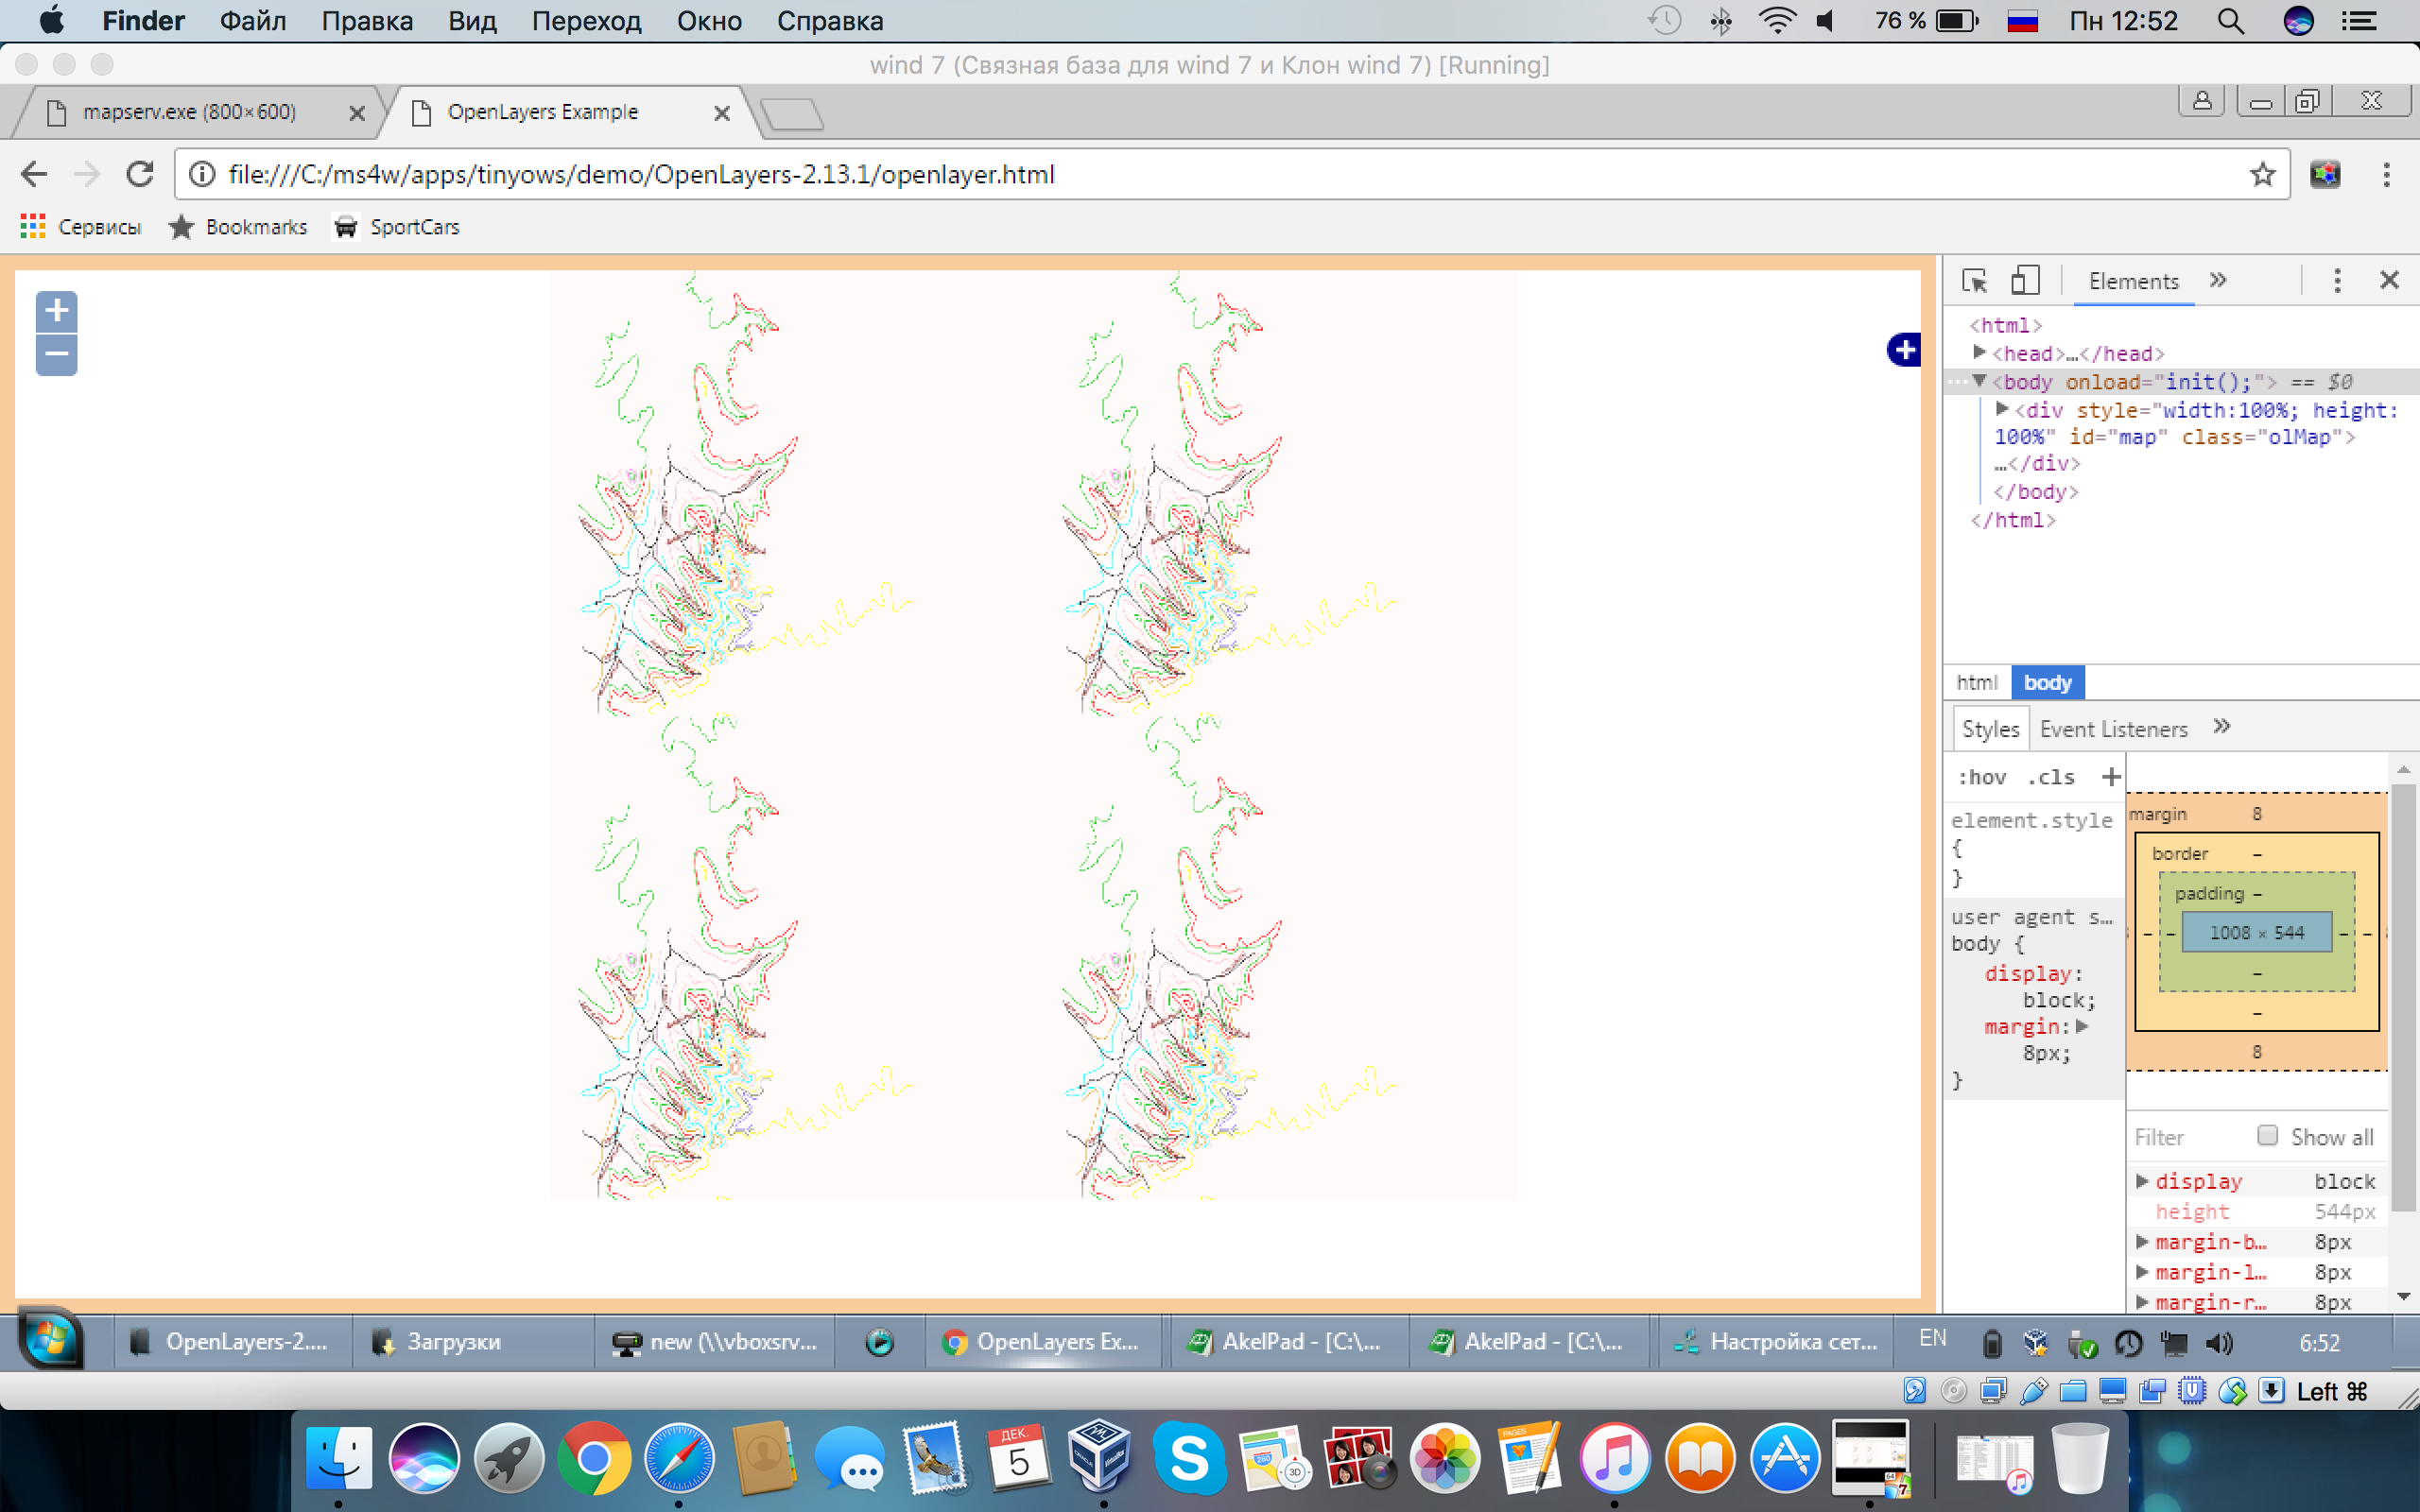2420x1512 pixels.
Task: Switch to the mapserv.exe browser tab
Action: click(190, 112)
